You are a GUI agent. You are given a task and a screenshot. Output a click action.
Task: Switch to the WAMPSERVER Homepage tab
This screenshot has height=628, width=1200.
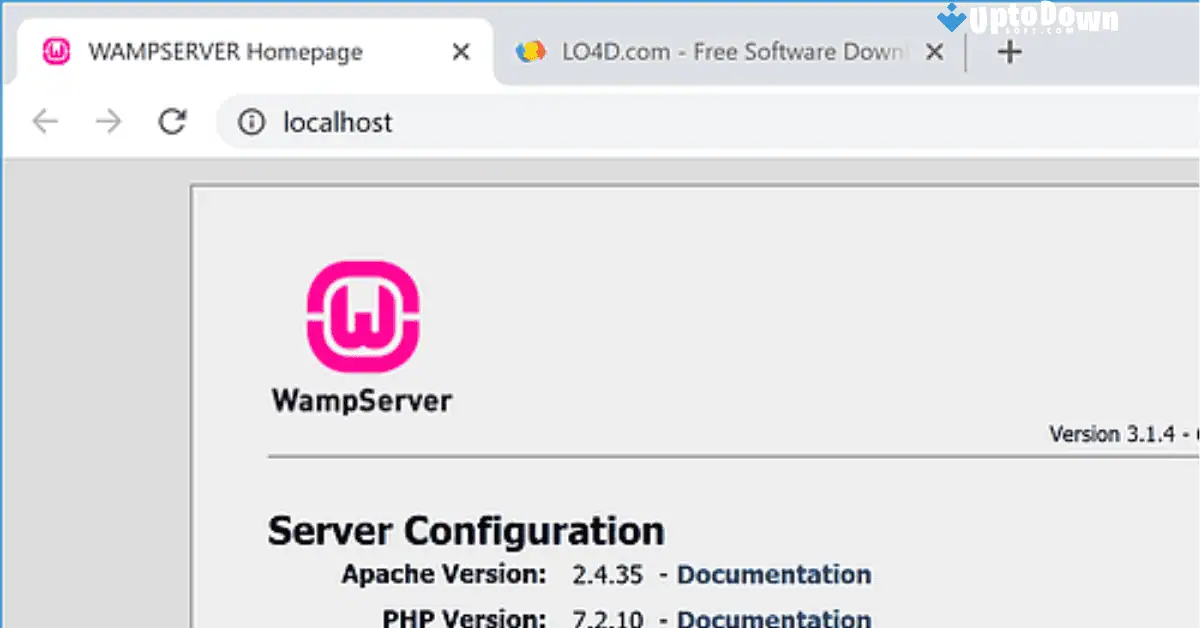[225, 51]
